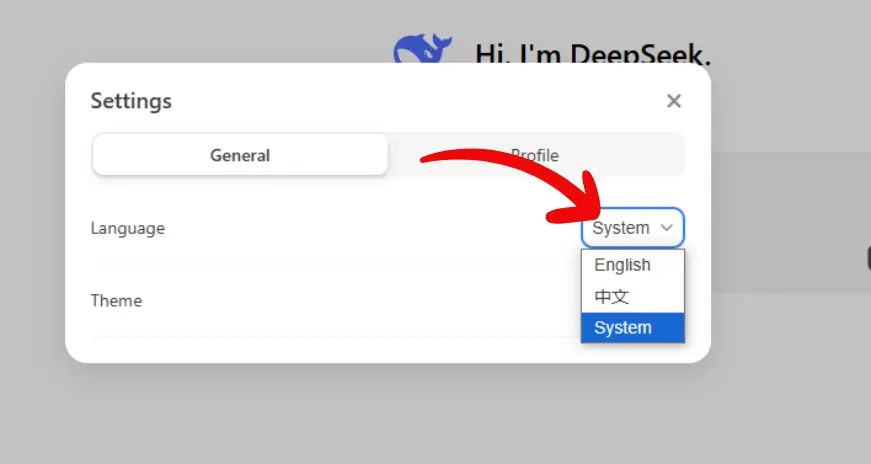871x464 pixels.
Task: Click the Language label
Action: coord(128,228)
